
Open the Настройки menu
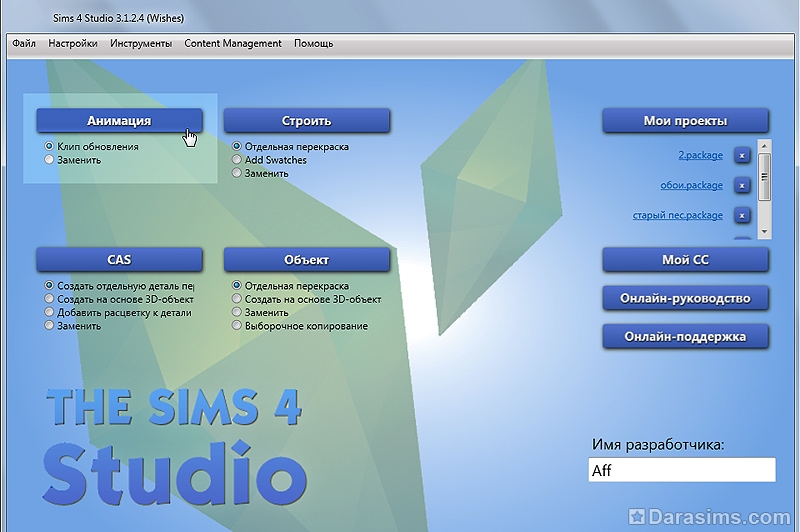coord(72,43)
